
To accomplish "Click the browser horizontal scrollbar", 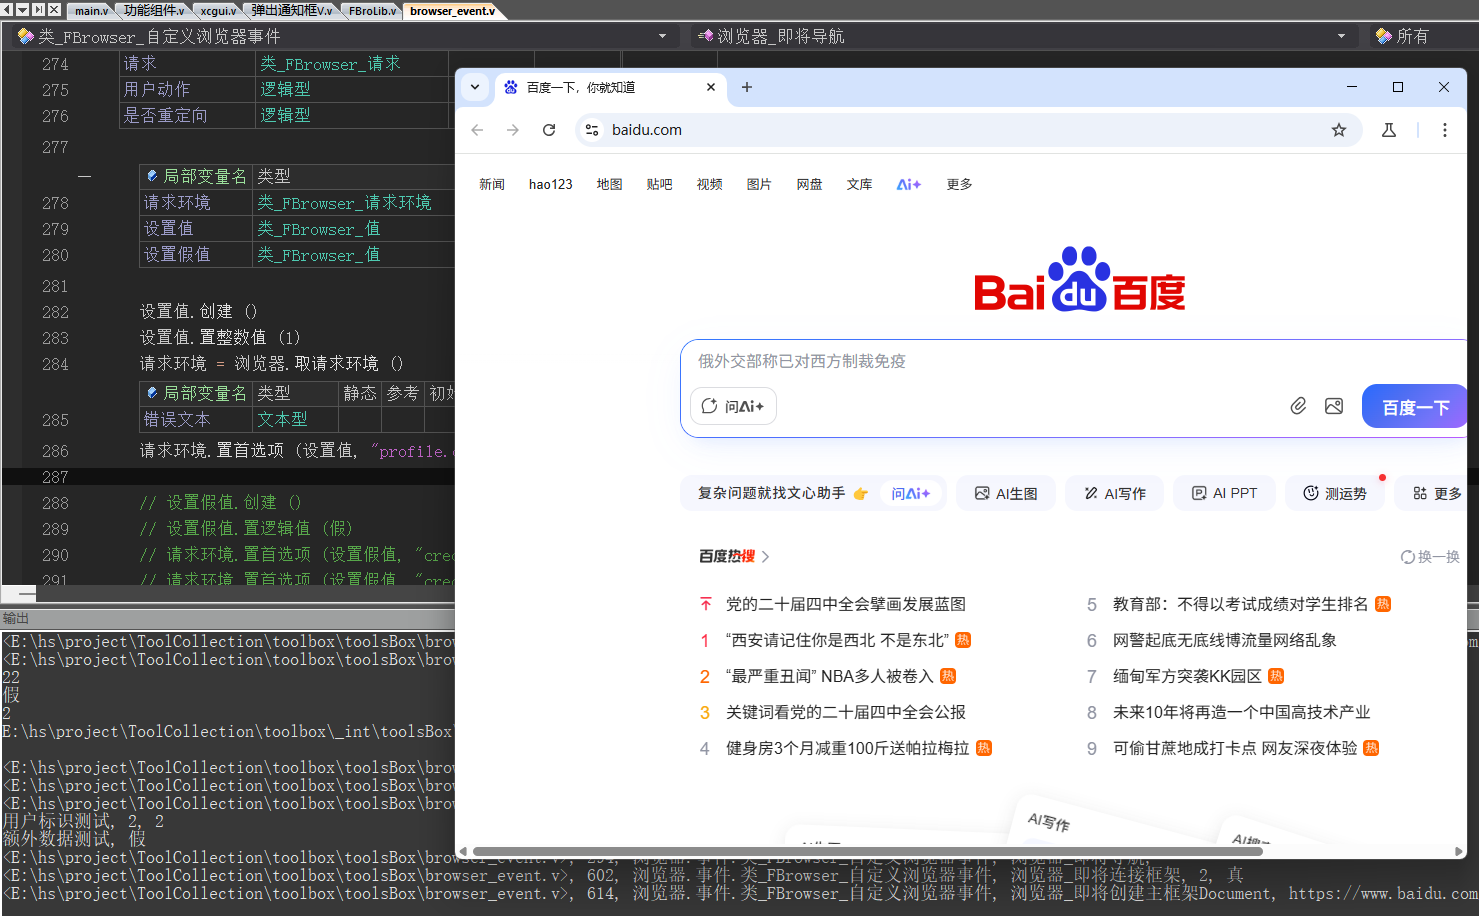I will tap(868, 852).
